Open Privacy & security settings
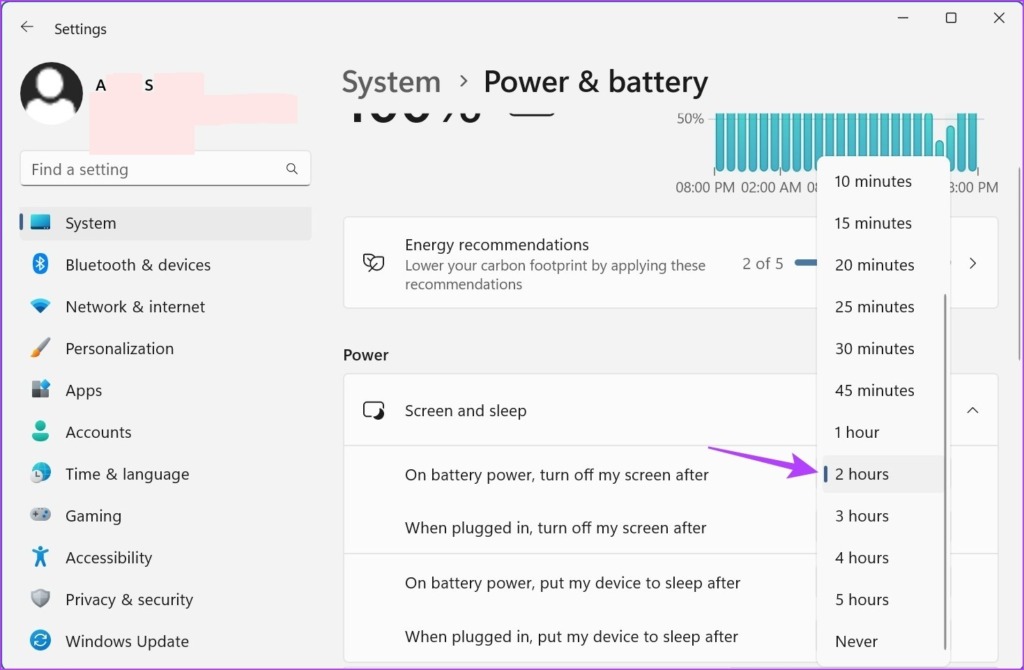 pos(129,599)
